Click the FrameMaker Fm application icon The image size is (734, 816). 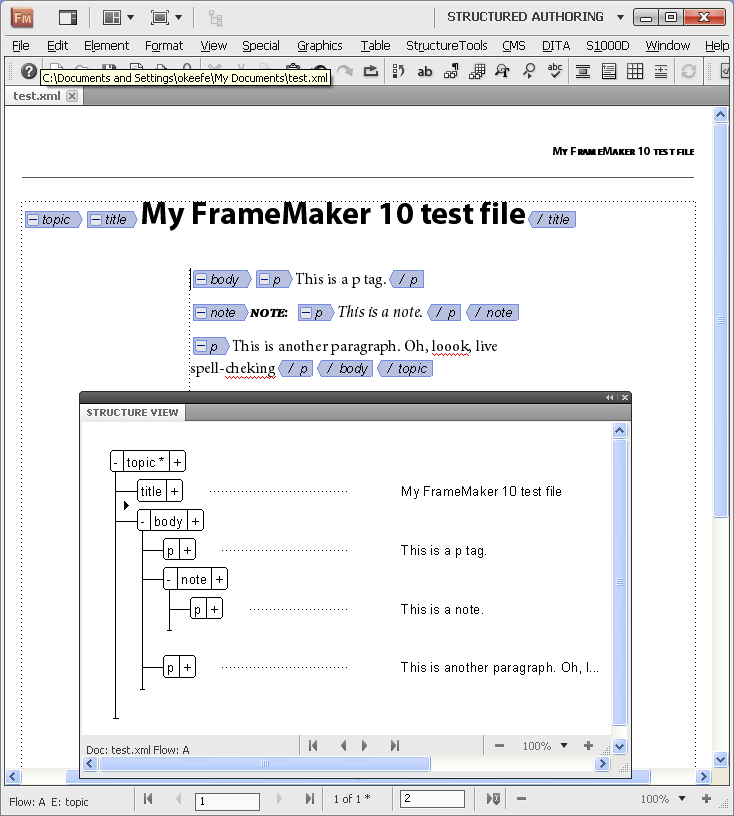[x=22, y=18]
